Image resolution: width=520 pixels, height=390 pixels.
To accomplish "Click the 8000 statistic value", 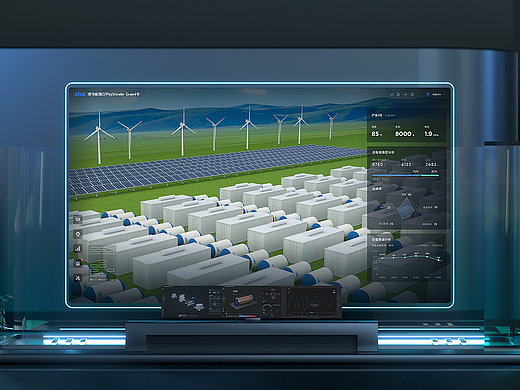I will (x=403, y=134).
